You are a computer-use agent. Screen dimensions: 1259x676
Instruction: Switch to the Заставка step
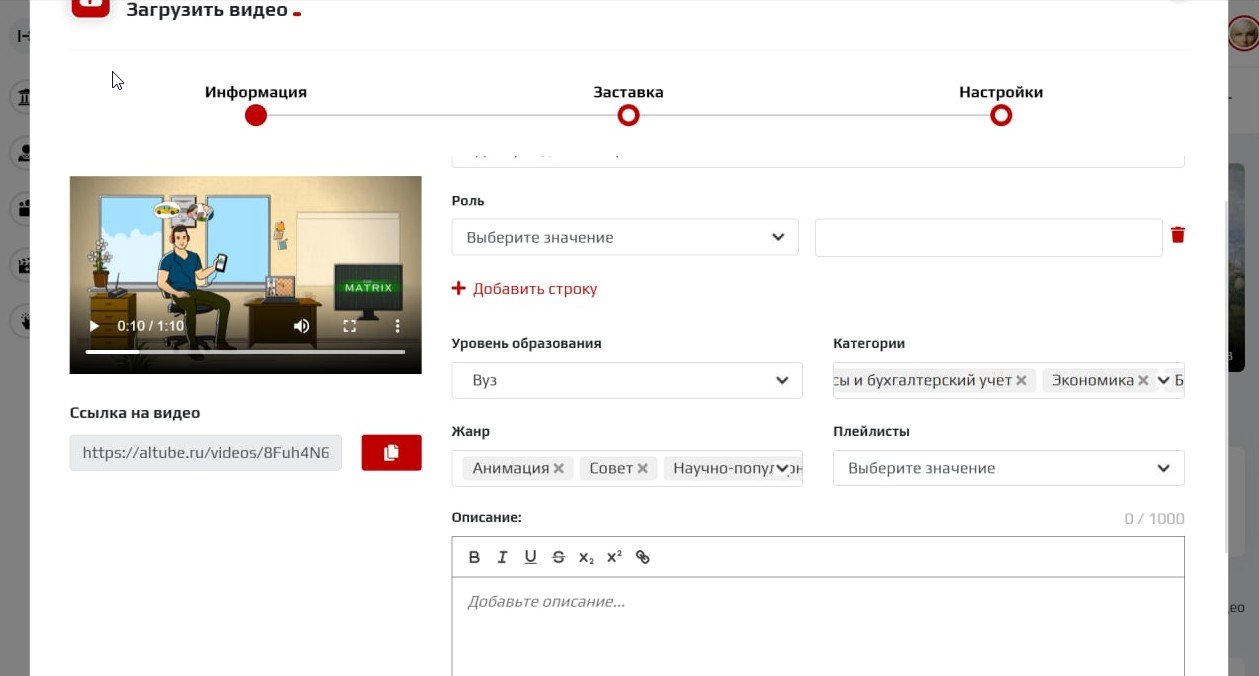point(628,115)
